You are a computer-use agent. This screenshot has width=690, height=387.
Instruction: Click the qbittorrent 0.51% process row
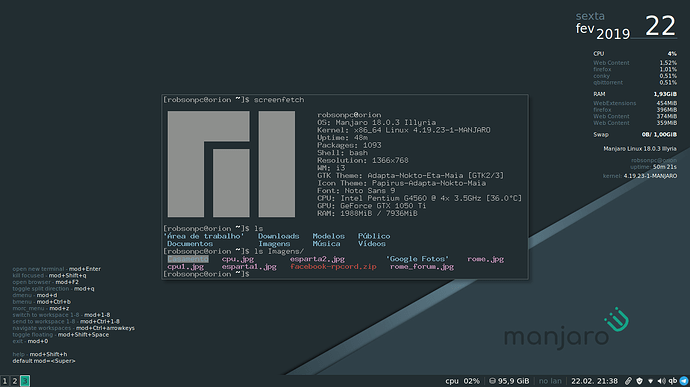coord(635,82)
